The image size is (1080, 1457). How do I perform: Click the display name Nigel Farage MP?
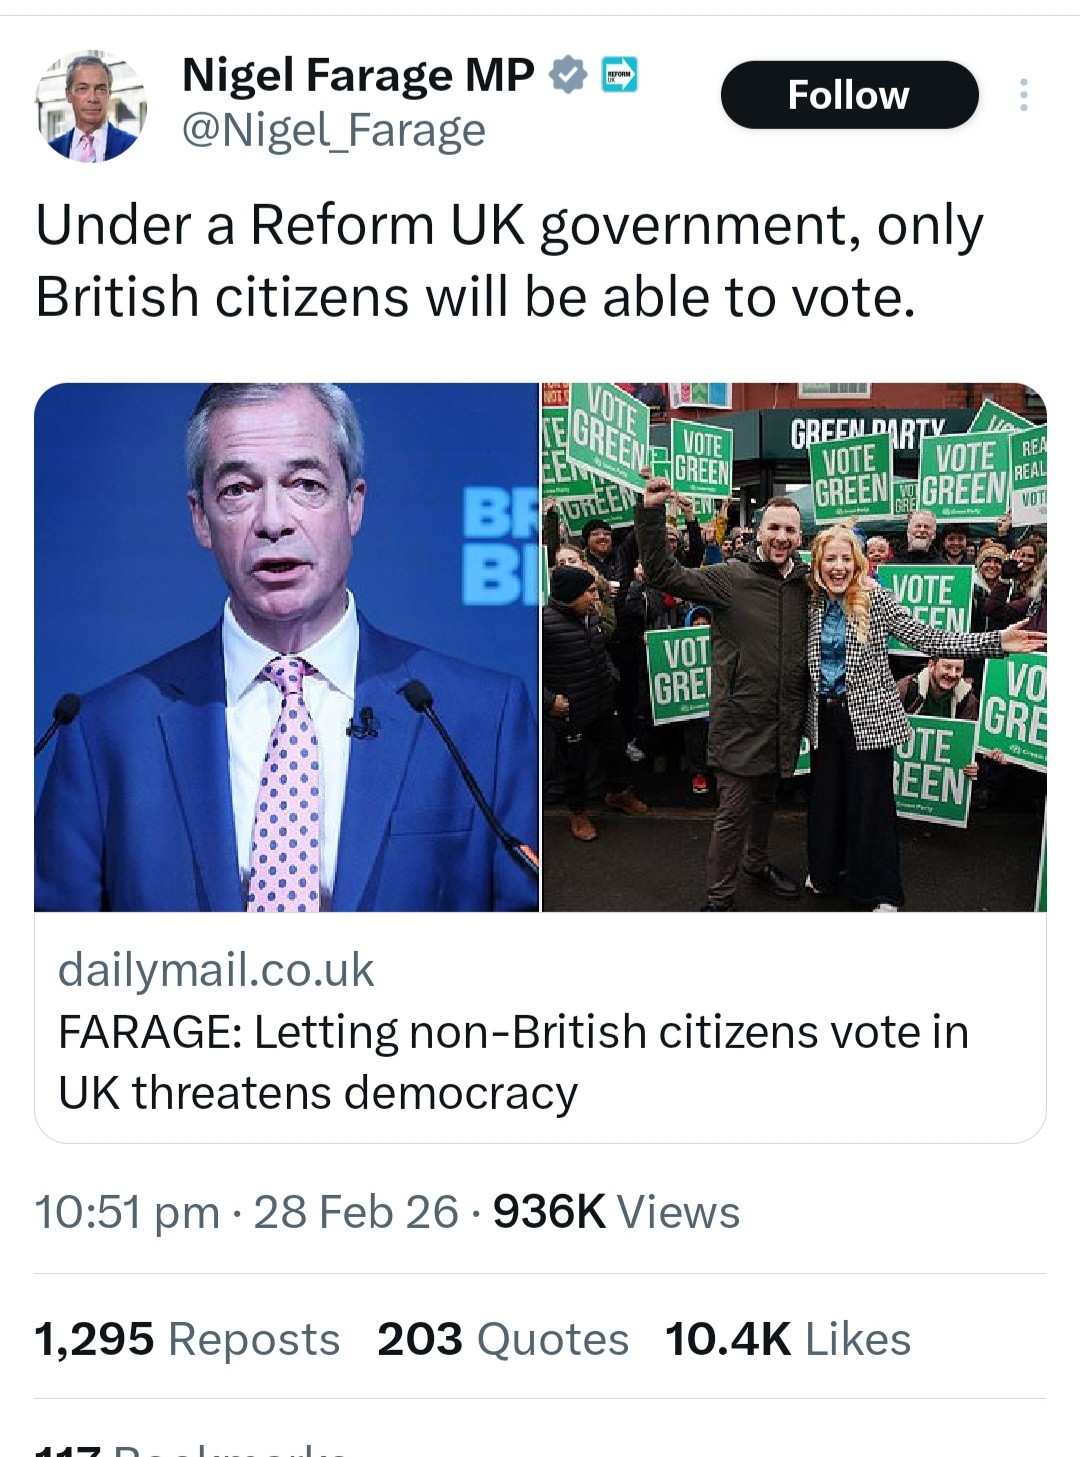click(x=357, y=75)
